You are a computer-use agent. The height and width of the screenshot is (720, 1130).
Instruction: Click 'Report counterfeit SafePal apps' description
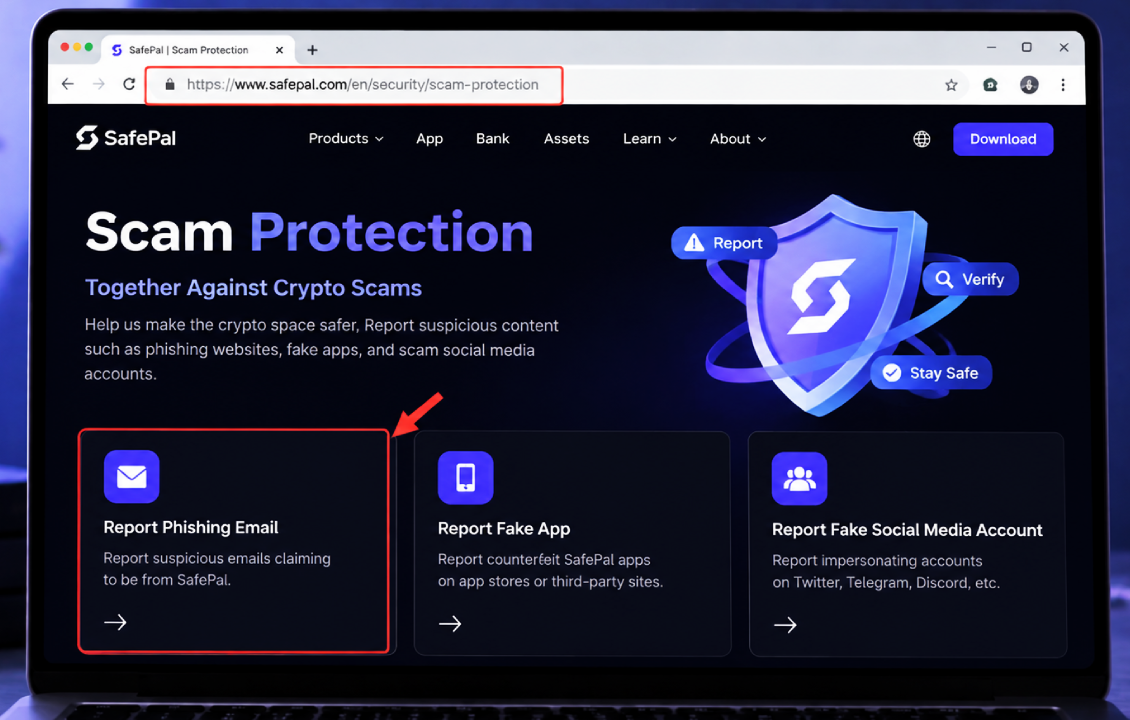pos(544,559)
